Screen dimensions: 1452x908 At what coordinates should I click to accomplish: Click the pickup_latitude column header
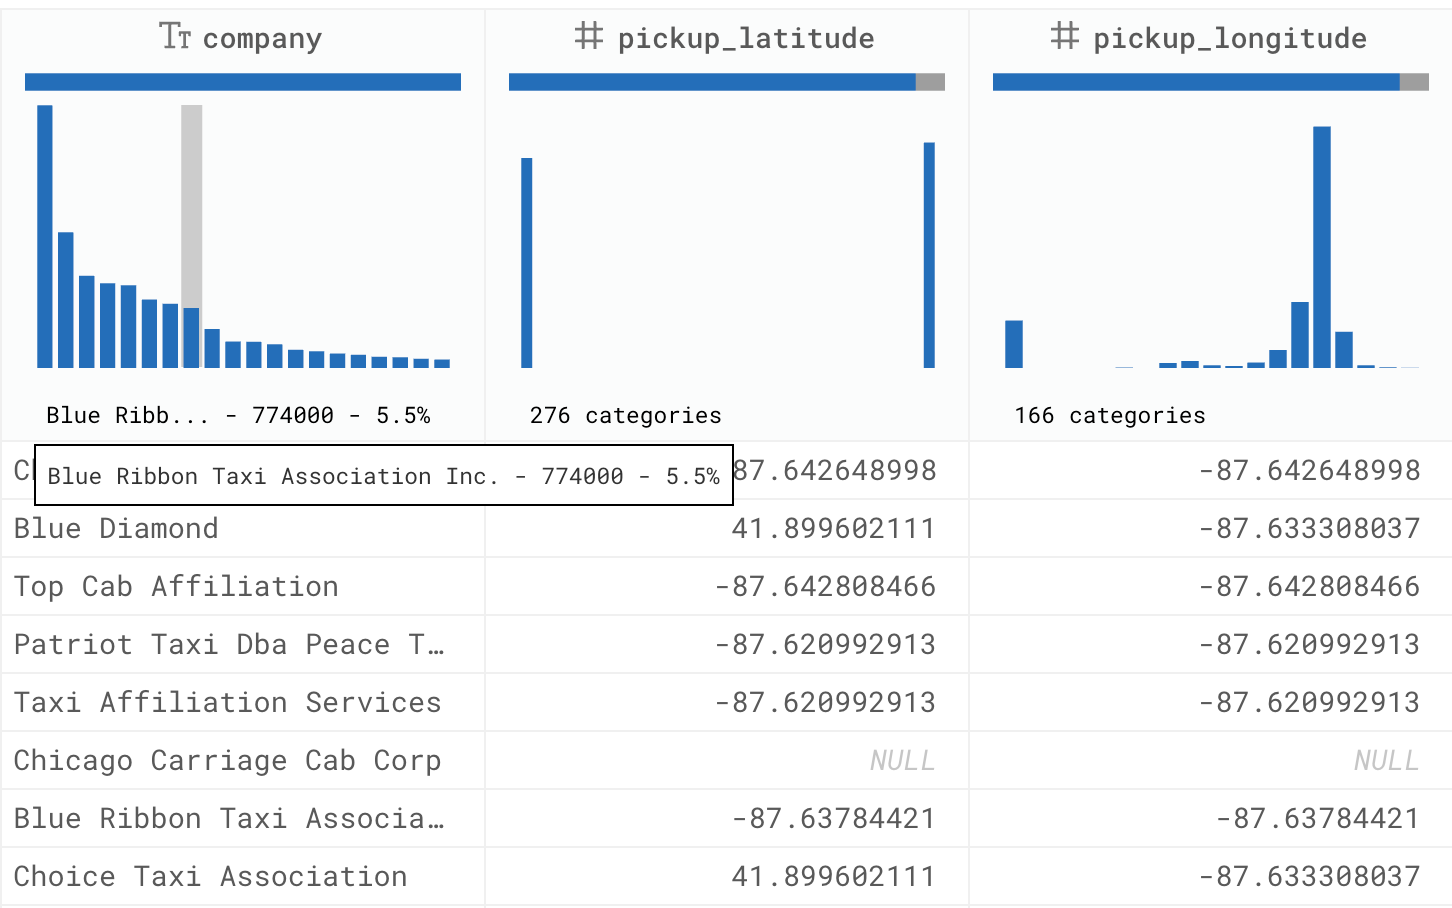(x=747, y=38)
